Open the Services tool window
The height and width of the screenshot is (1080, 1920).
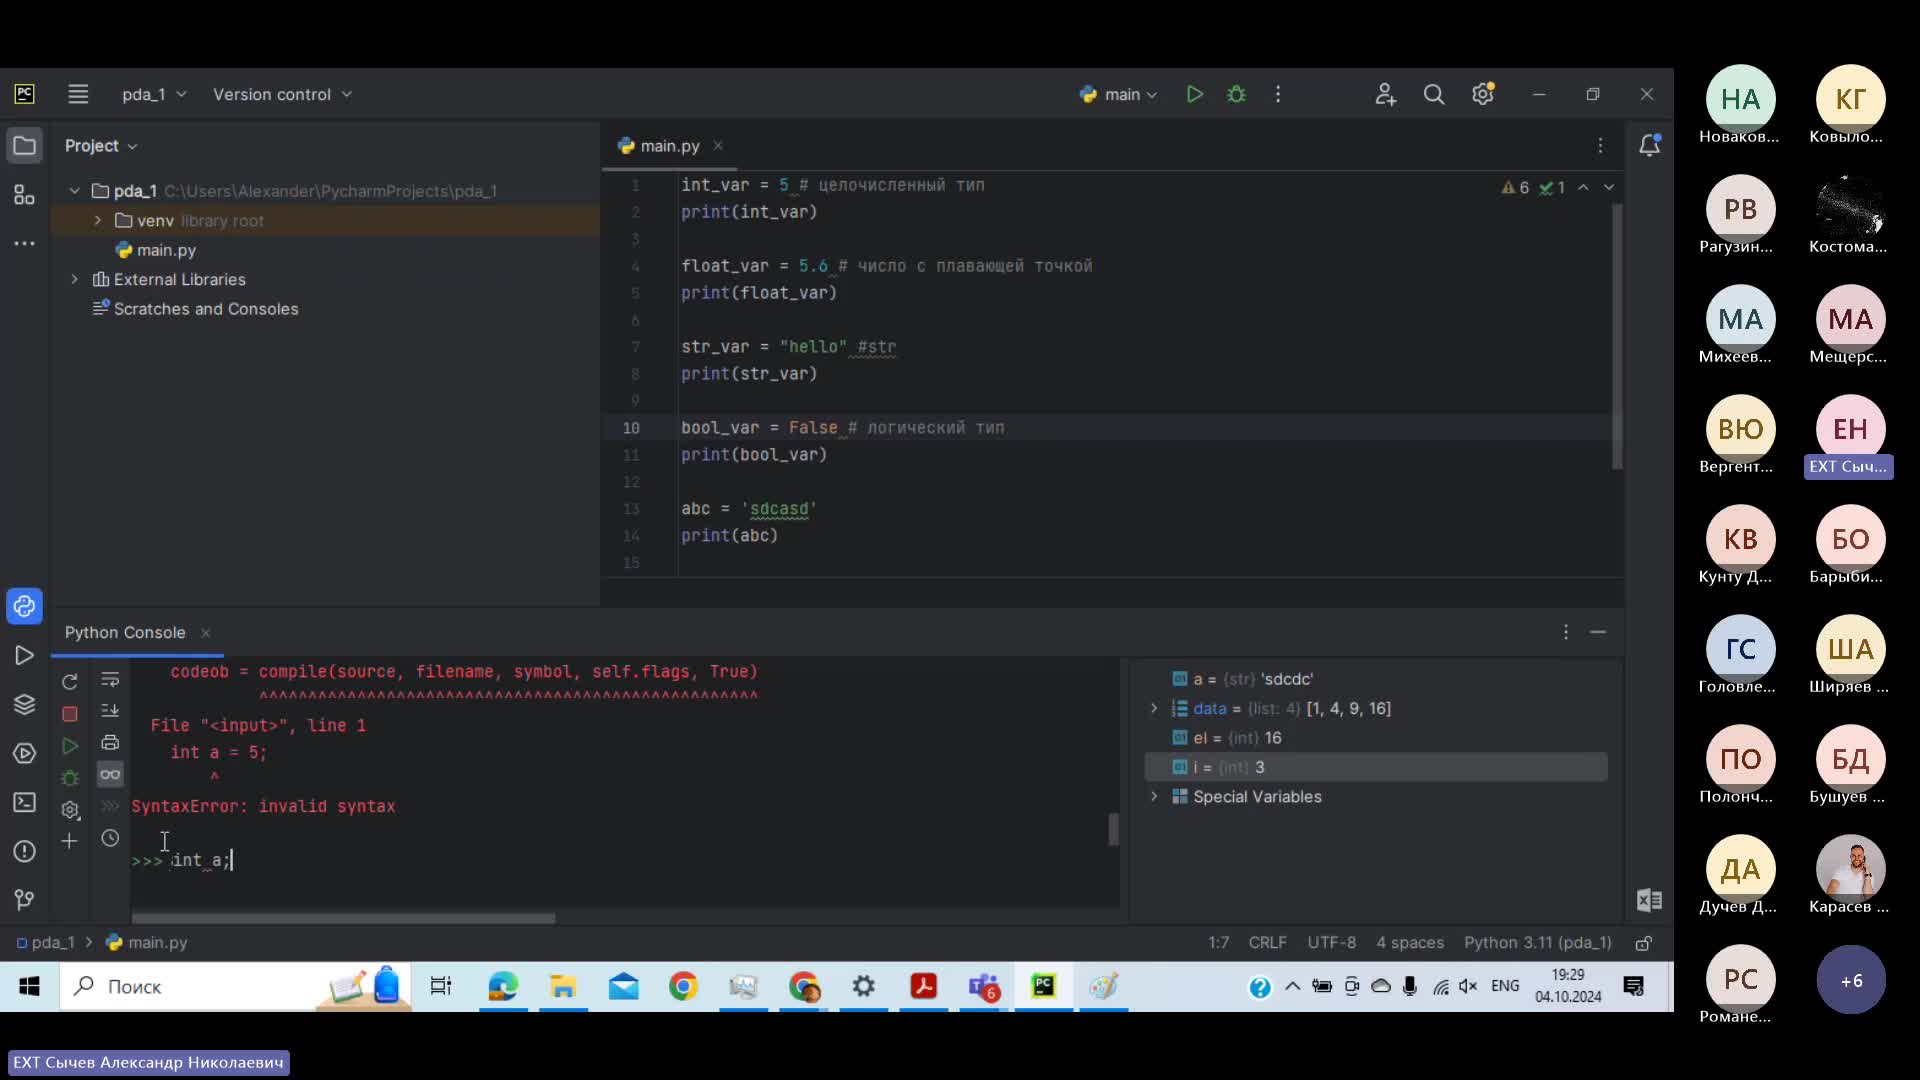[24, 753]
